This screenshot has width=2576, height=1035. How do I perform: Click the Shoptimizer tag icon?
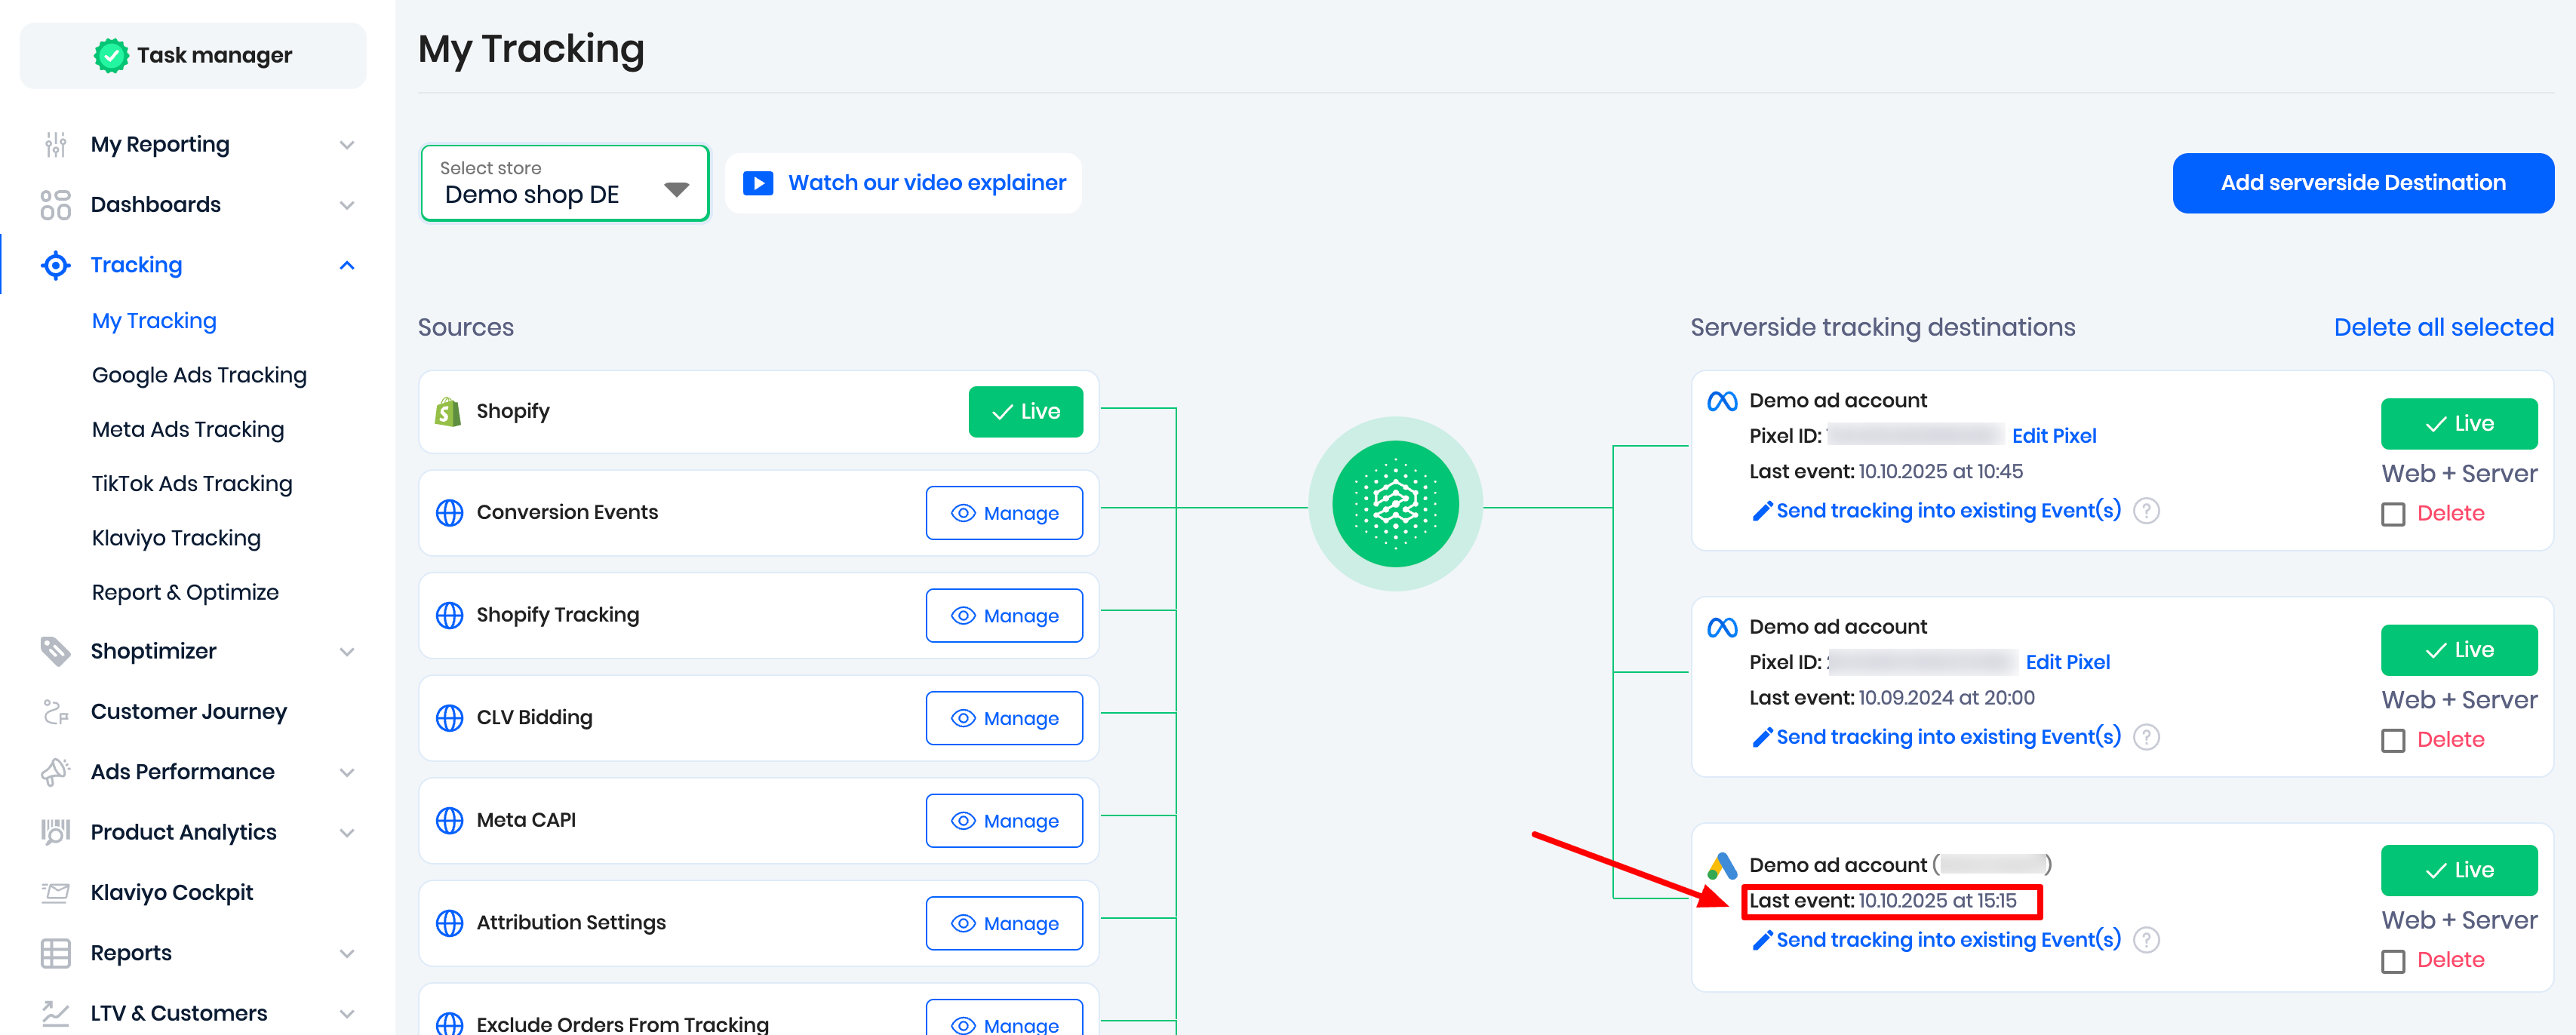click(x=55, y=651)
